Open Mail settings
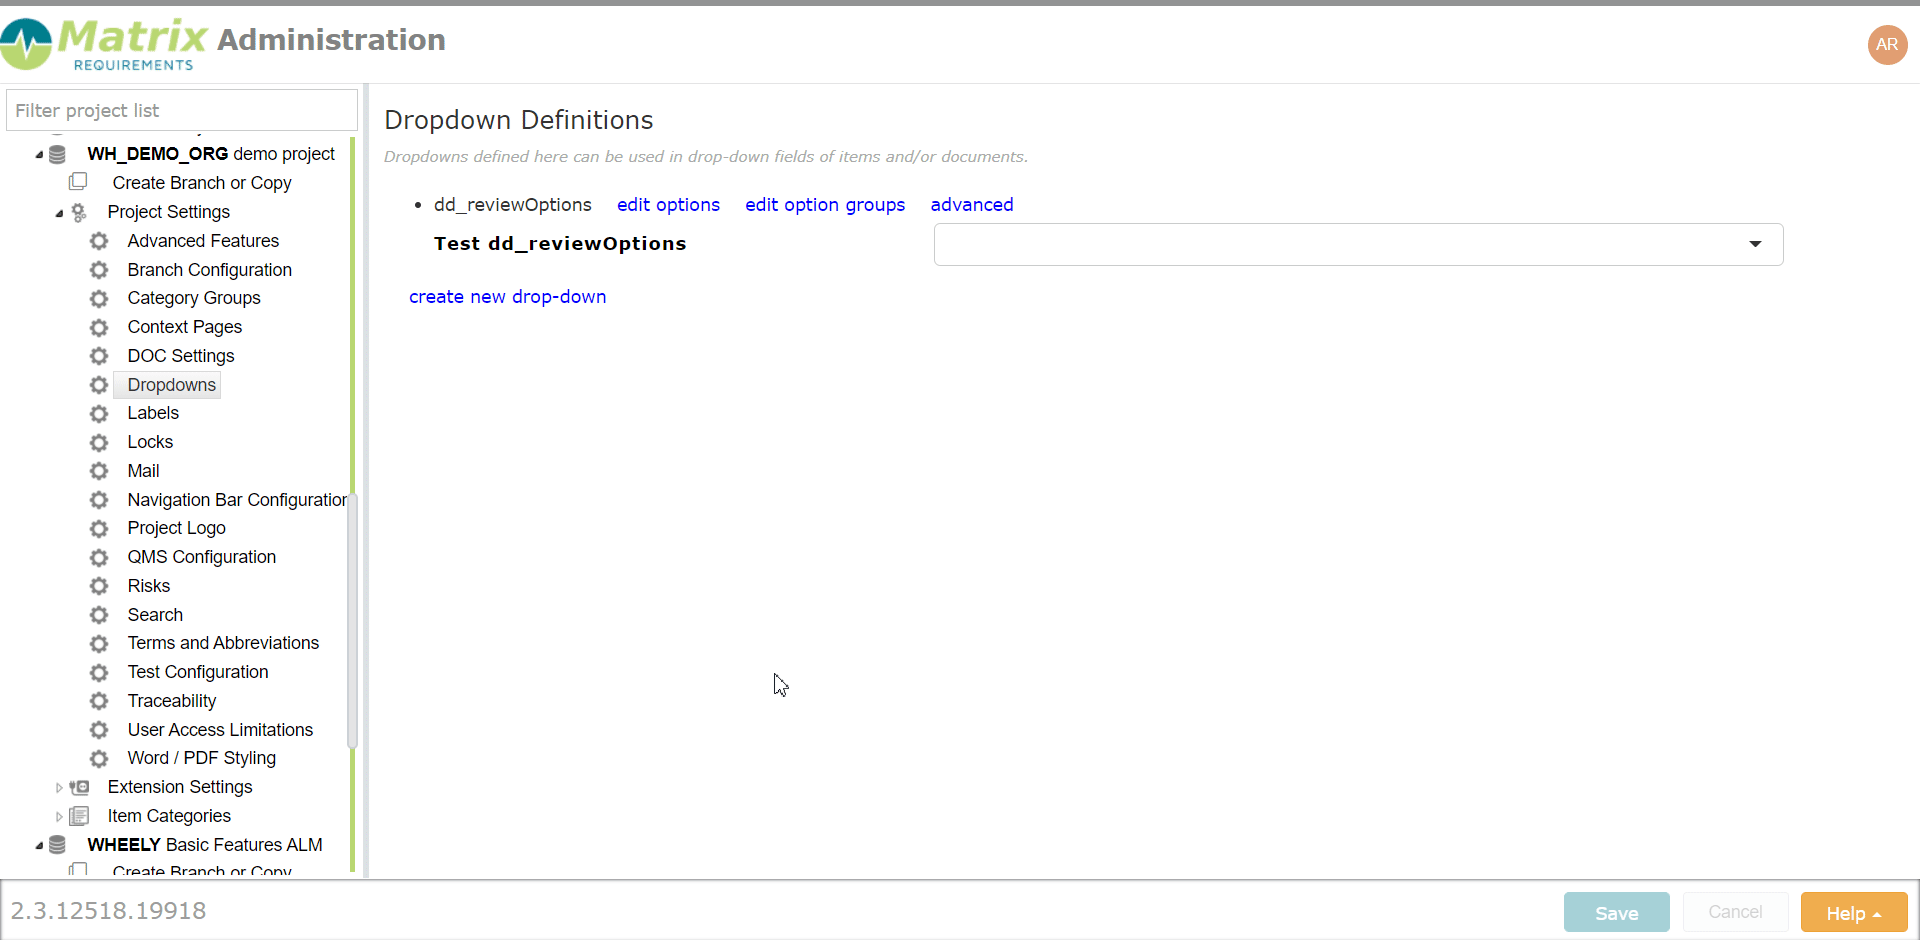The image size is (1920, 940). point(143,471)
